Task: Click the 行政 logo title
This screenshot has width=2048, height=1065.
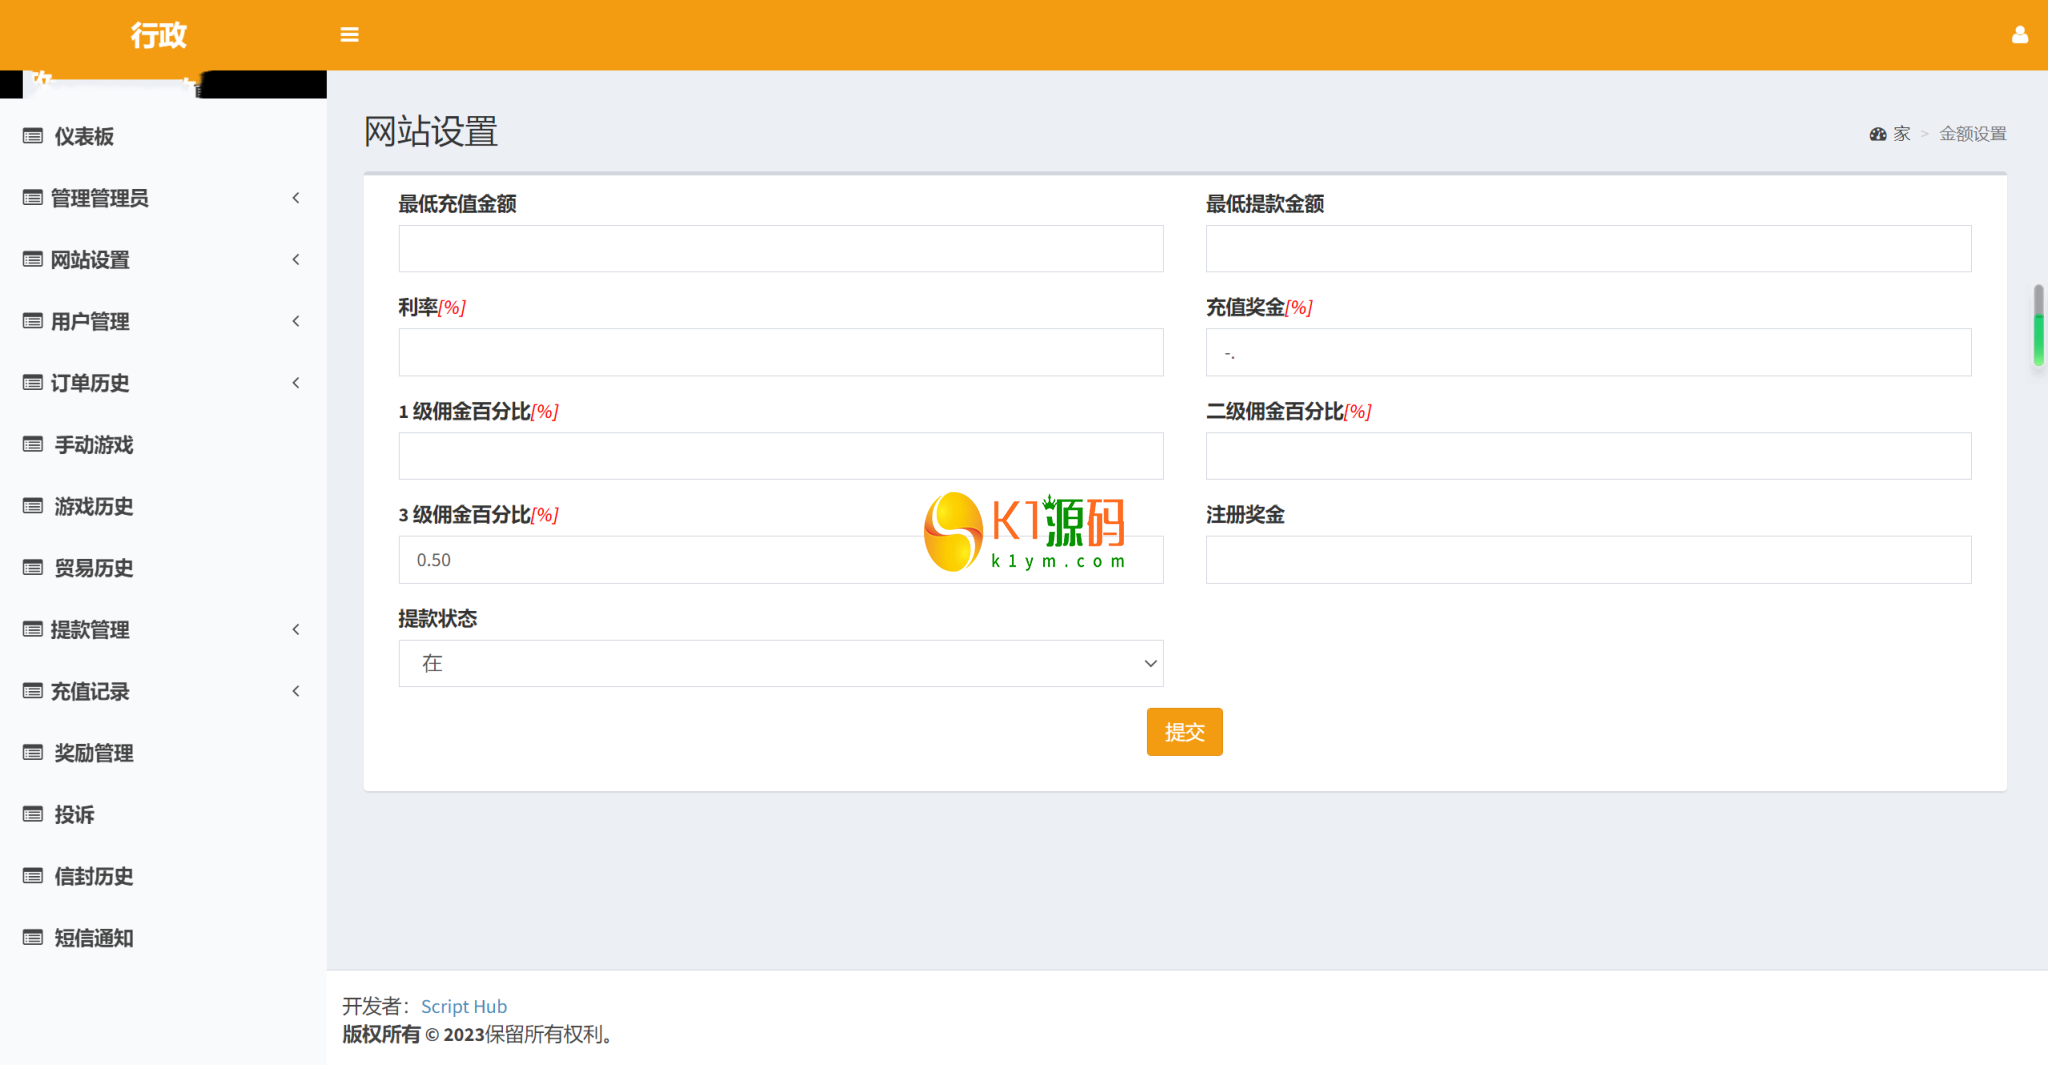Action: coord(159,35)
